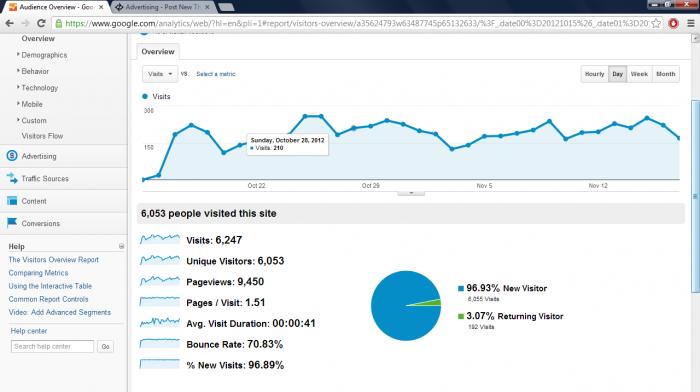
Task: Select Overview in the sidebar
Action: [38, 38]
